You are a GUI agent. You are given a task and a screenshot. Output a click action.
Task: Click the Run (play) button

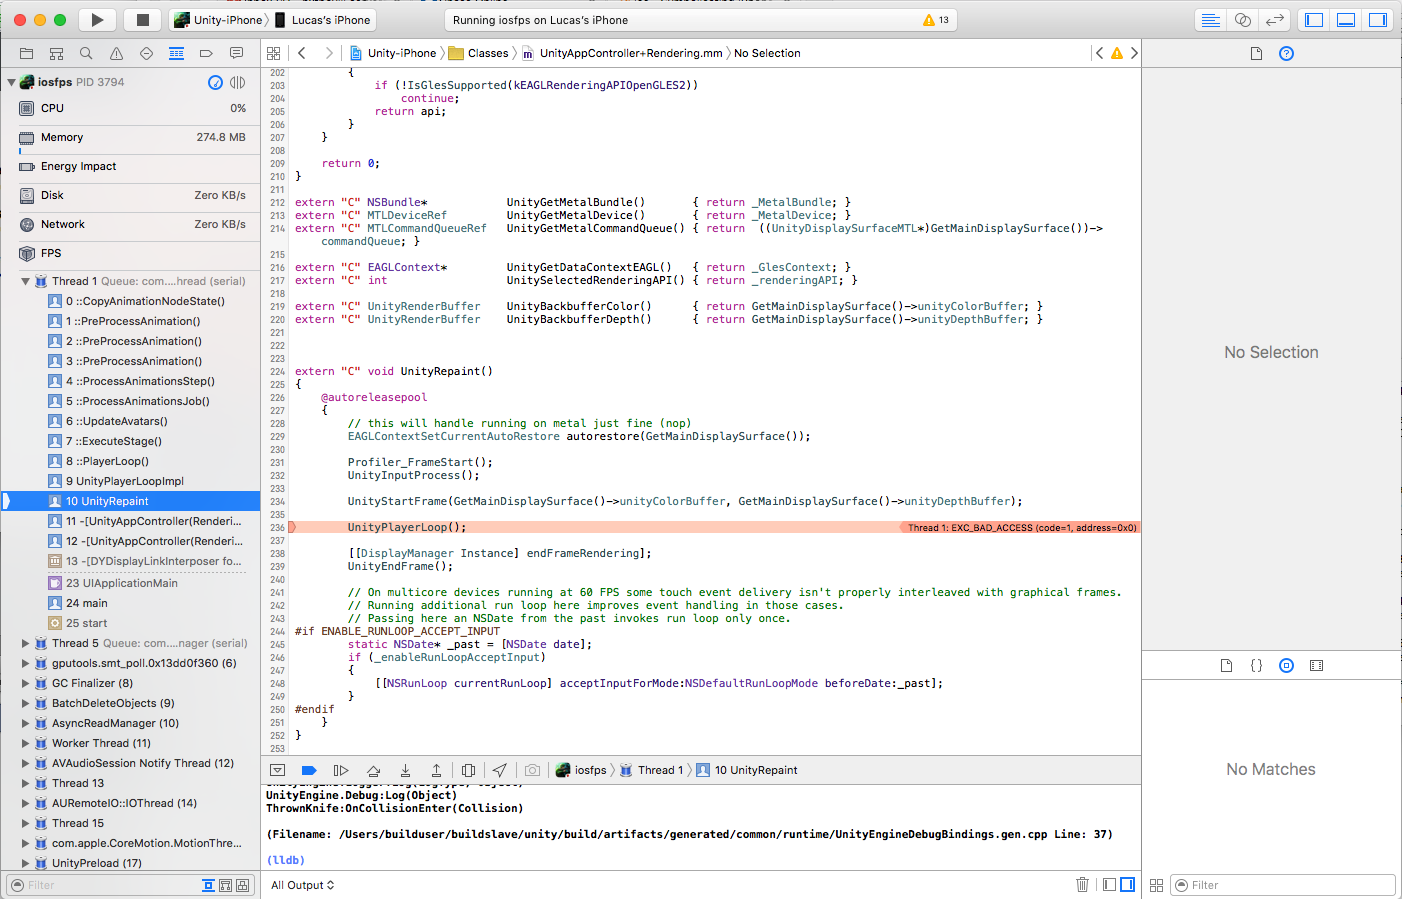(x=97, y=20)
